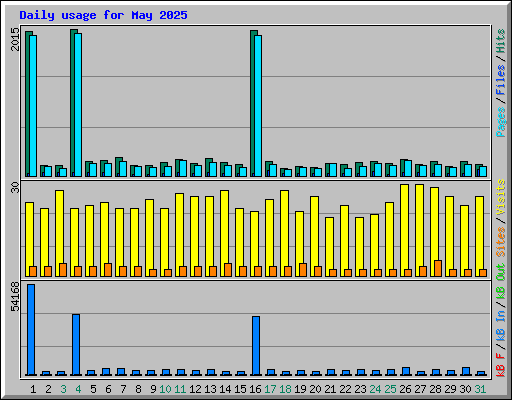Click the chart title 'Daily usage for May 2025'
This screenshot has width=512, height=400.
(x=103, y=15)
